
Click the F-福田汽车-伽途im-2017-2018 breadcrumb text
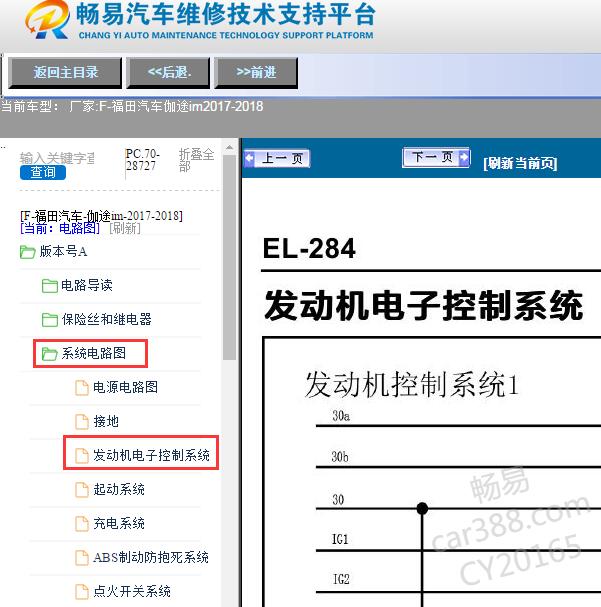101,215
